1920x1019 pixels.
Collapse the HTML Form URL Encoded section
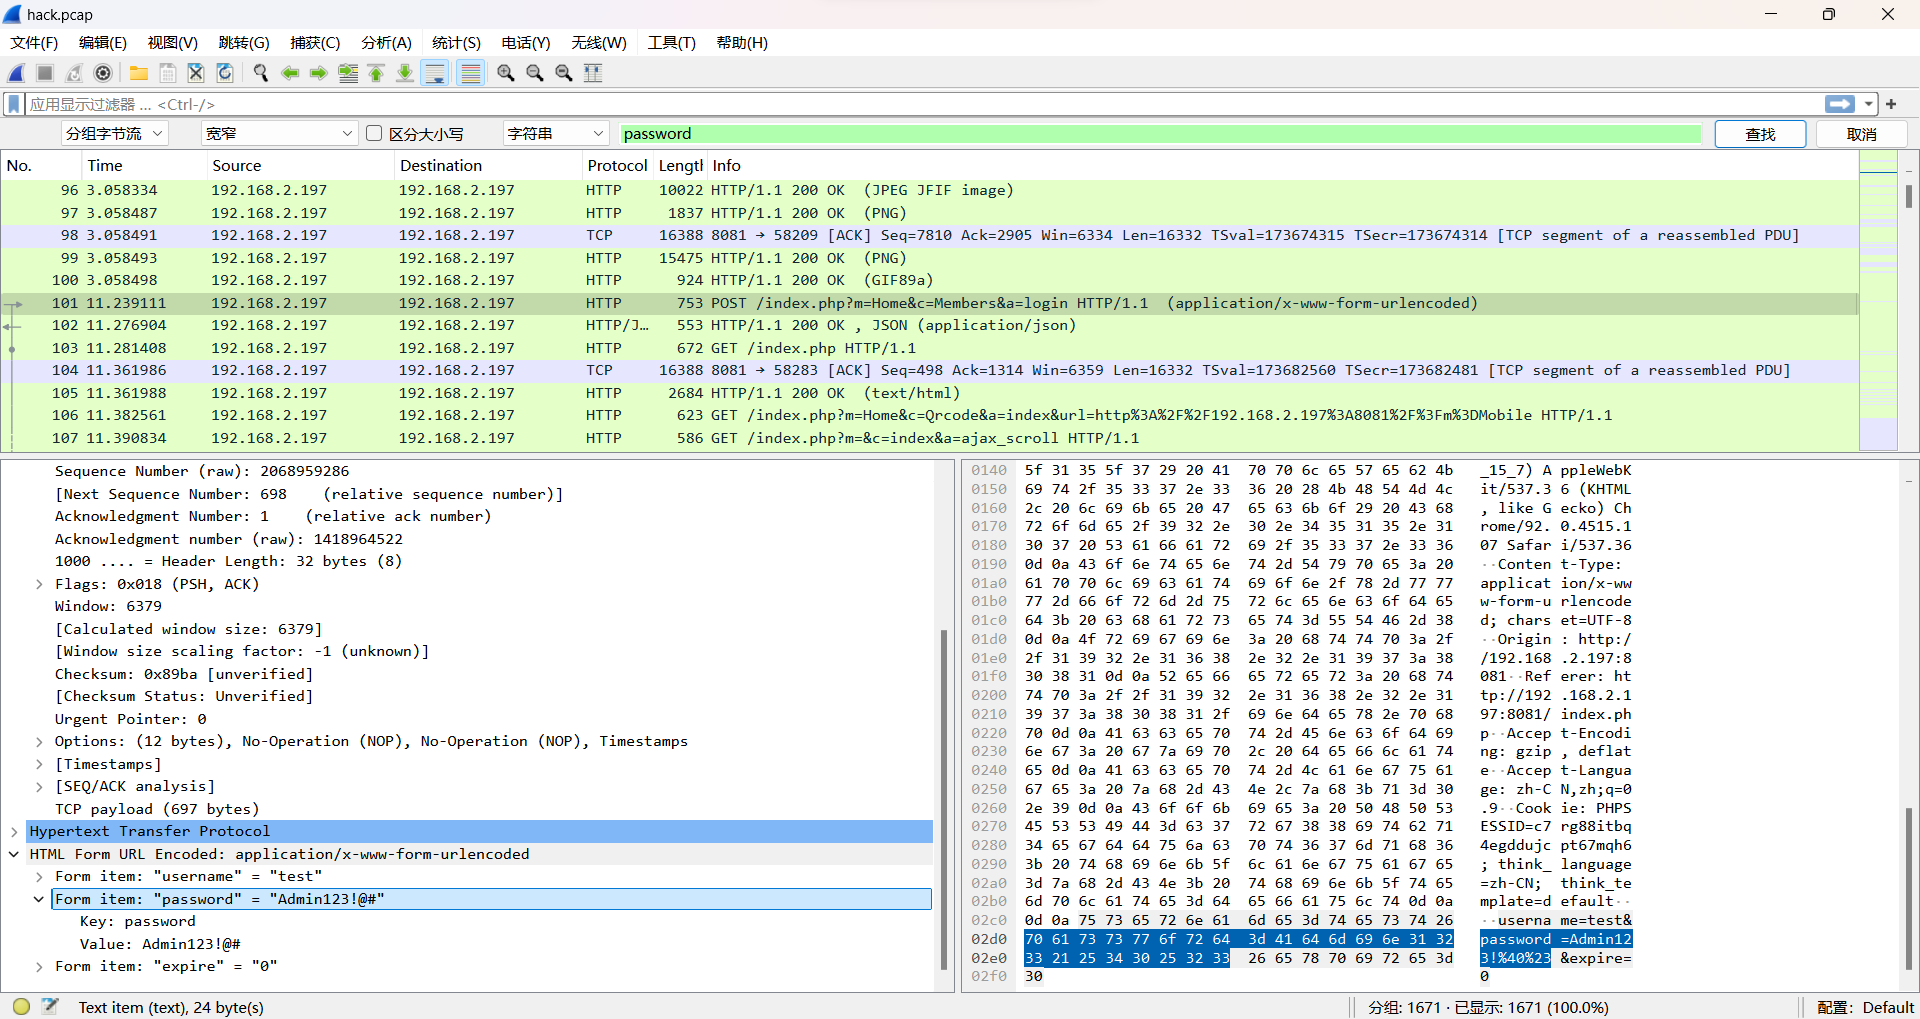coord(14,854)
